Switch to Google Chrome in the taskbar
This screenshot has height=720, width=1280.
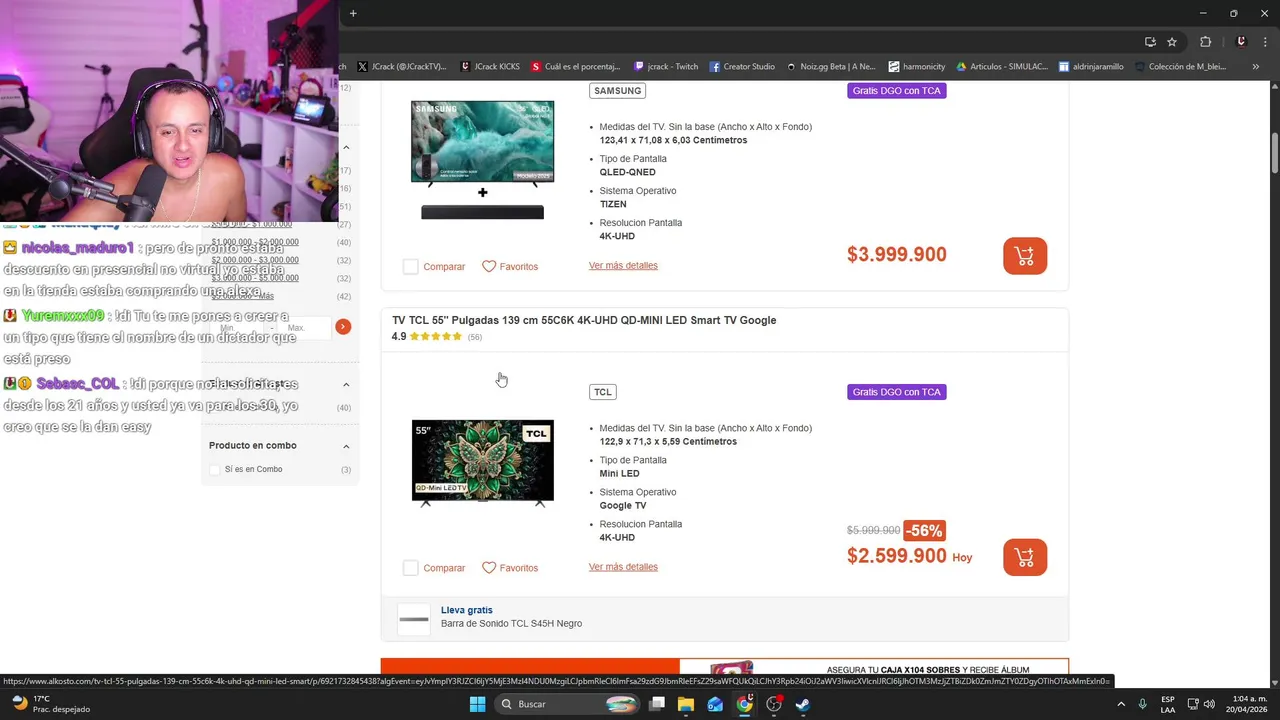[745, 704]
